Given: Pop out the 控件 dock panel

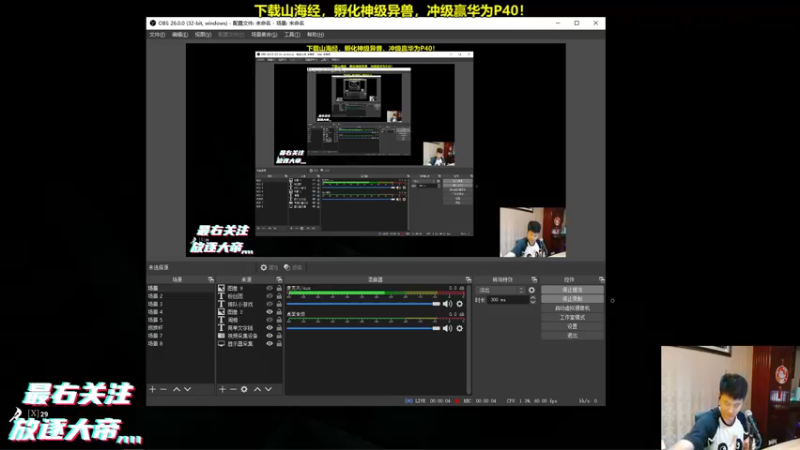Looking at the screenshot, I should pyautogui.click(x=602, y=280).
